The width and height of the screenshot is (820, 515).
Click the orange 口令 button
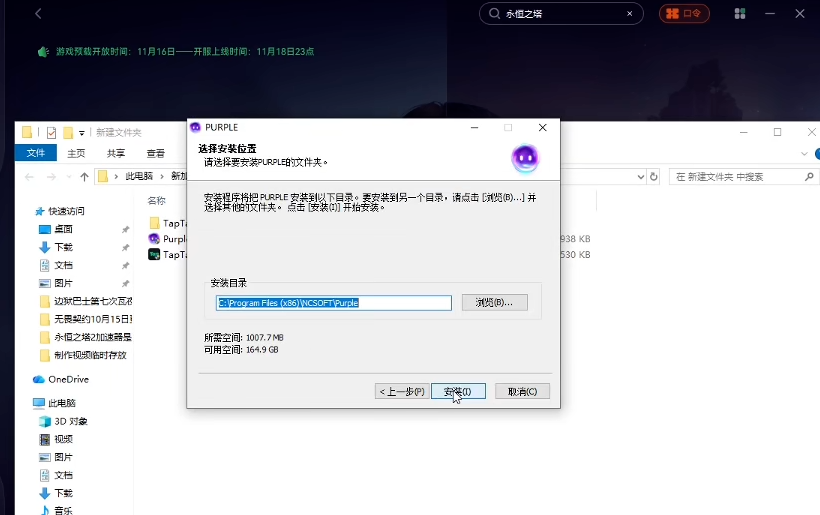[684, 14]
